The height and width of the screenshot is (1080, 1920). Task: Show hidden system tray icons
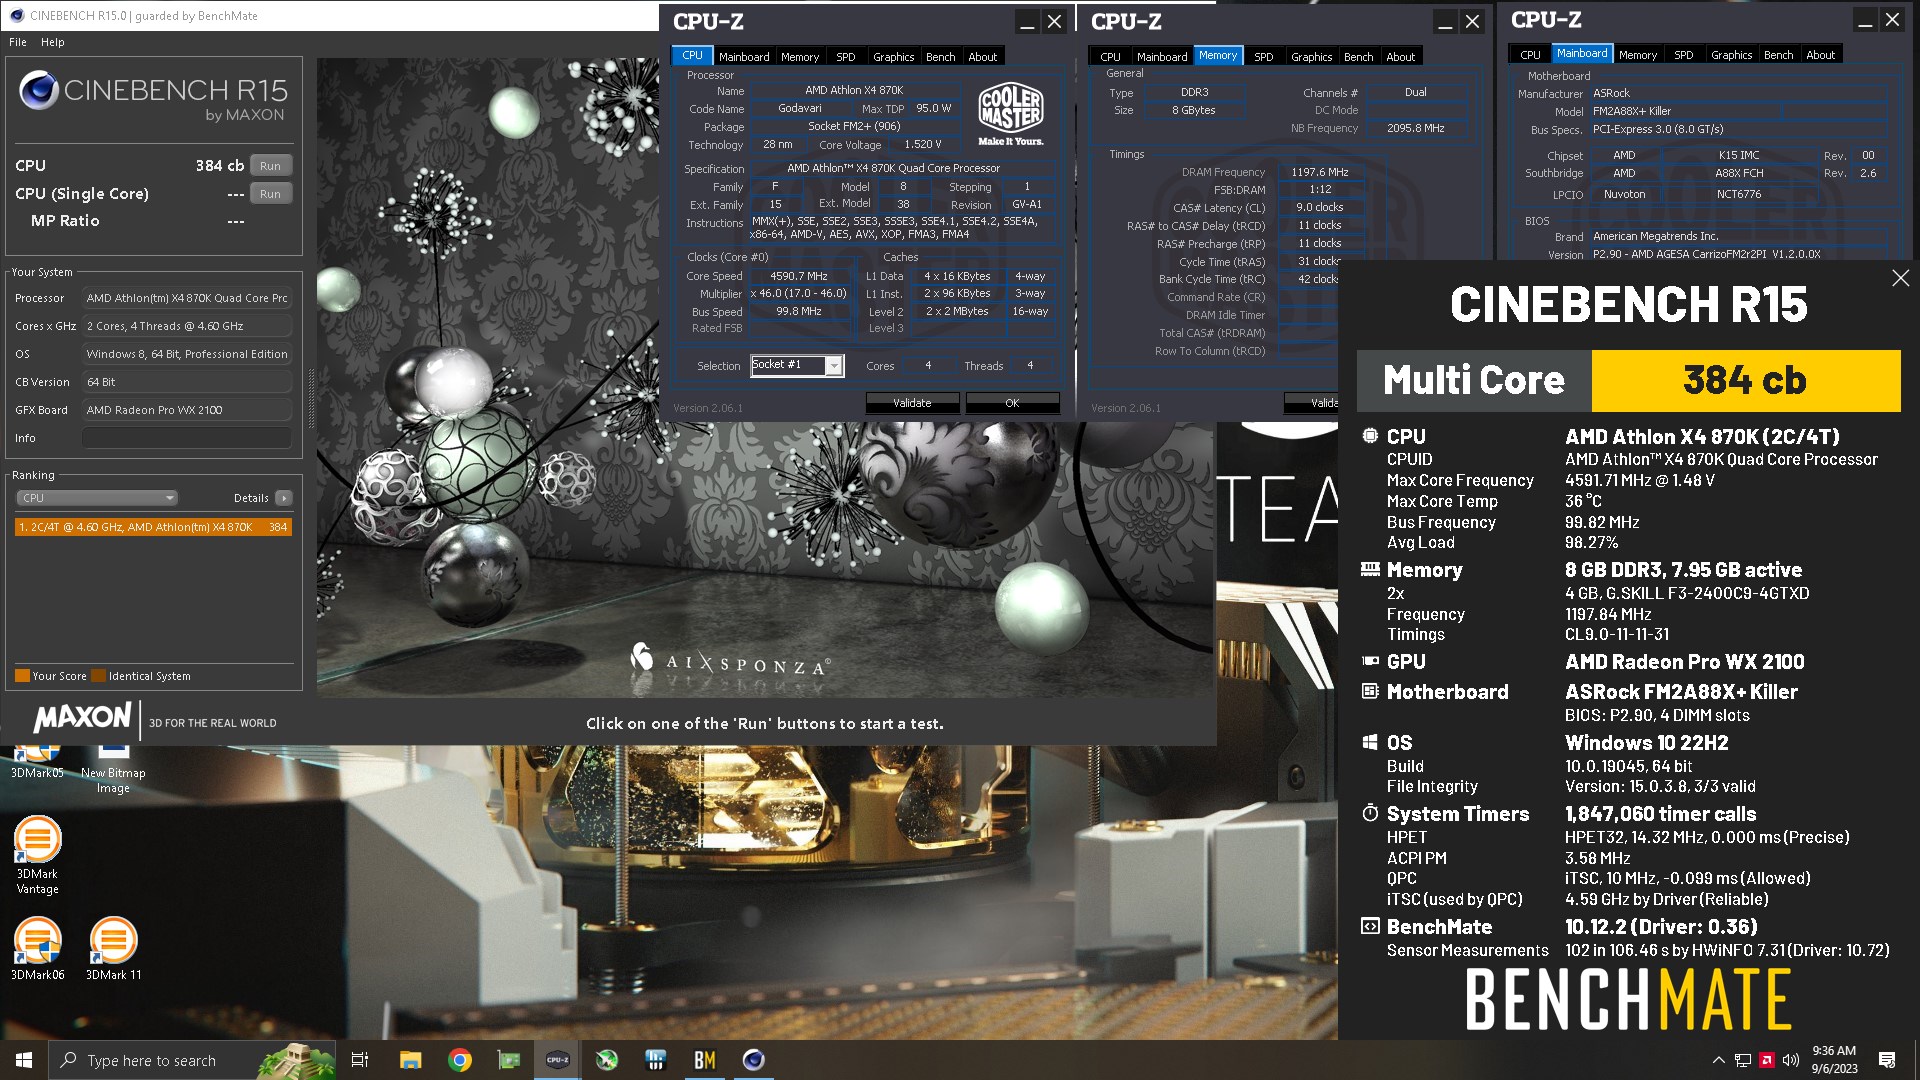(1718, 1060)
